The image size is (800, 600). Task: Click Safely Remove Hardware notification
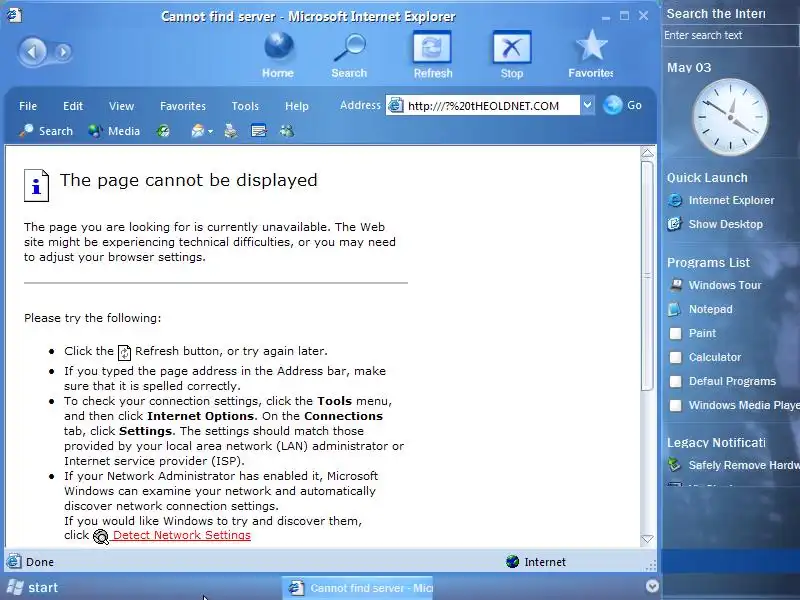pyautogui.click(x=734, y=465)
